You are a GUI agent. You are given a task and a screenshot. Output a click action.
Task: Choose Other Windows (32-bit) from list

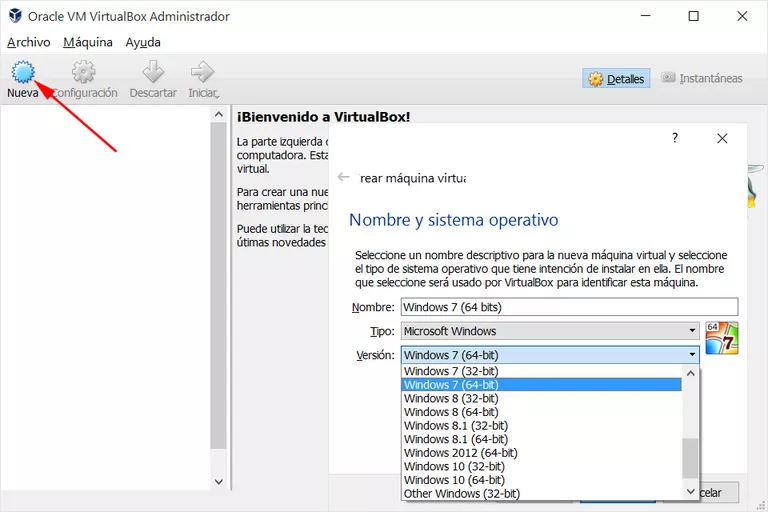pos(541,493)
